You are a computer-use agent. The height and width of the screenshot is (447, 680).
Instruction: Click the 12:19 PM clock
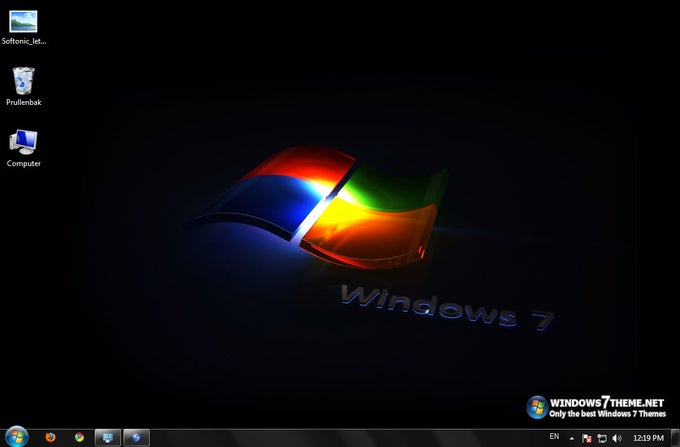pyautogui.click(x=648, y=438)
